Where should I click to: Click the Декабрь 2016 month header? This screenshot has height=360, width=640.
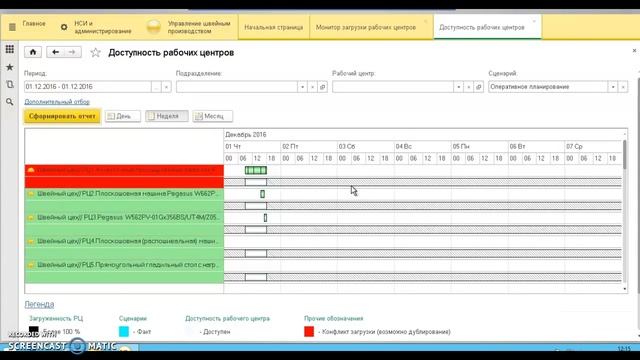(246, 135)
